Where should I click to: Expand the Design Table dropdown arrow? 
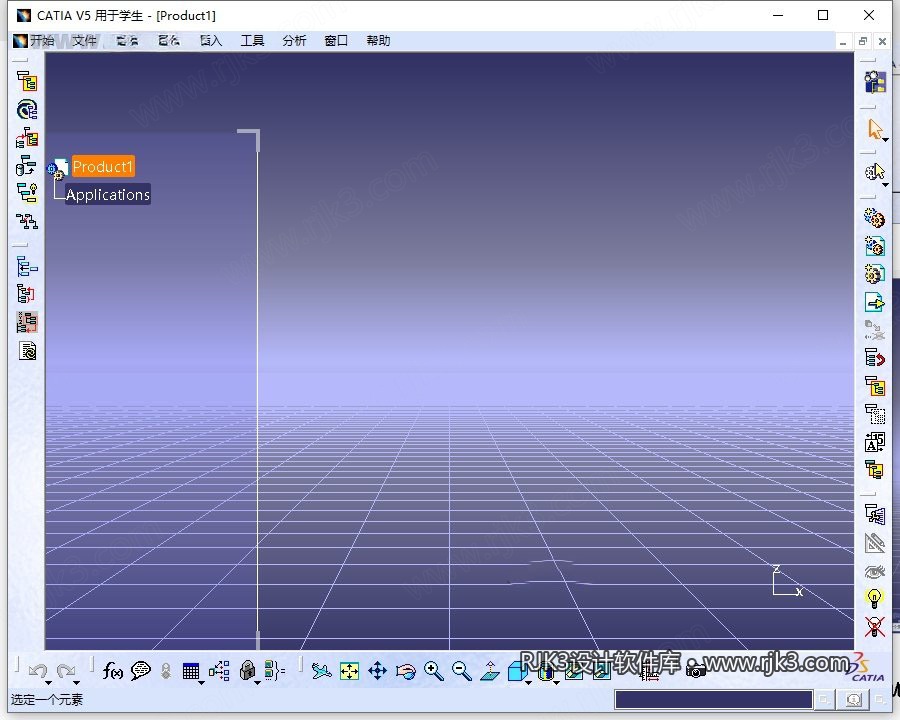(201, 683)
